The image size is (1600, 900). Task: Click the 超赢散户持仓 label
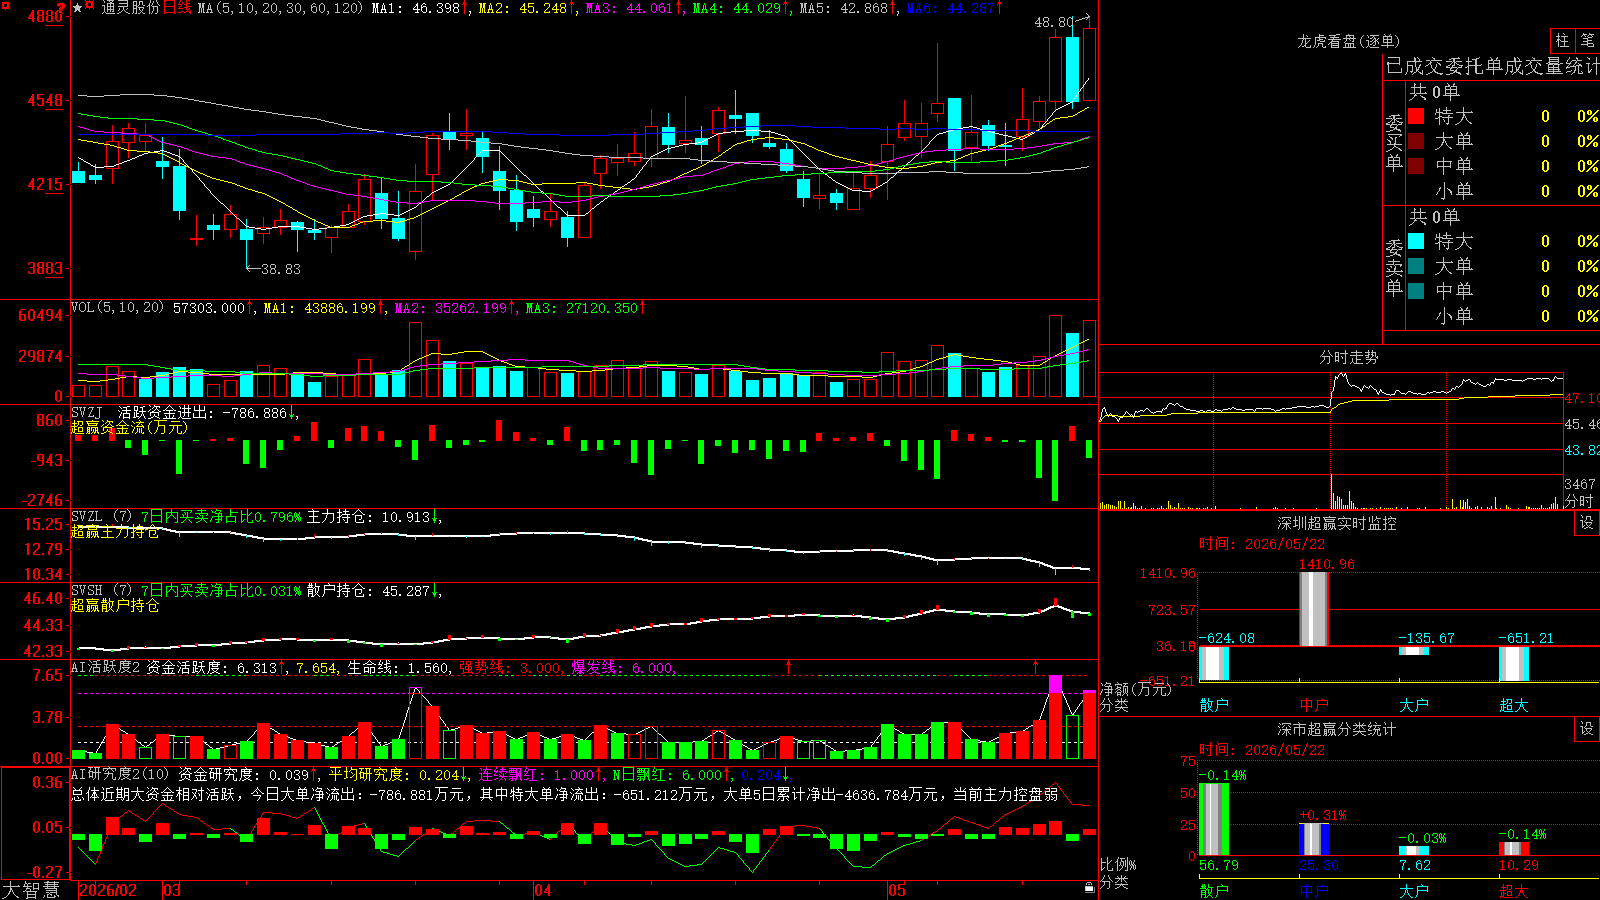click(x=115, y=606)
